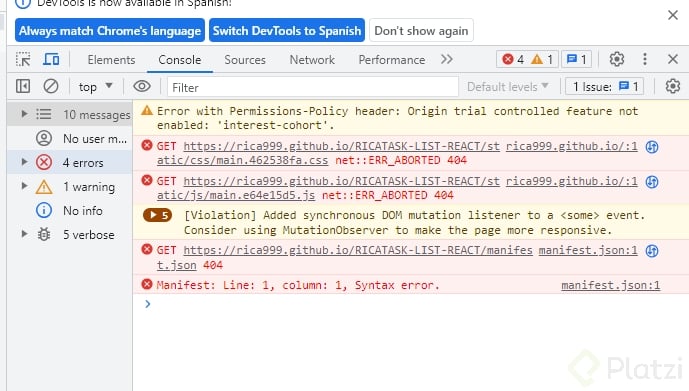Open the main.e64e15d5.js URL link

[328, 188]
